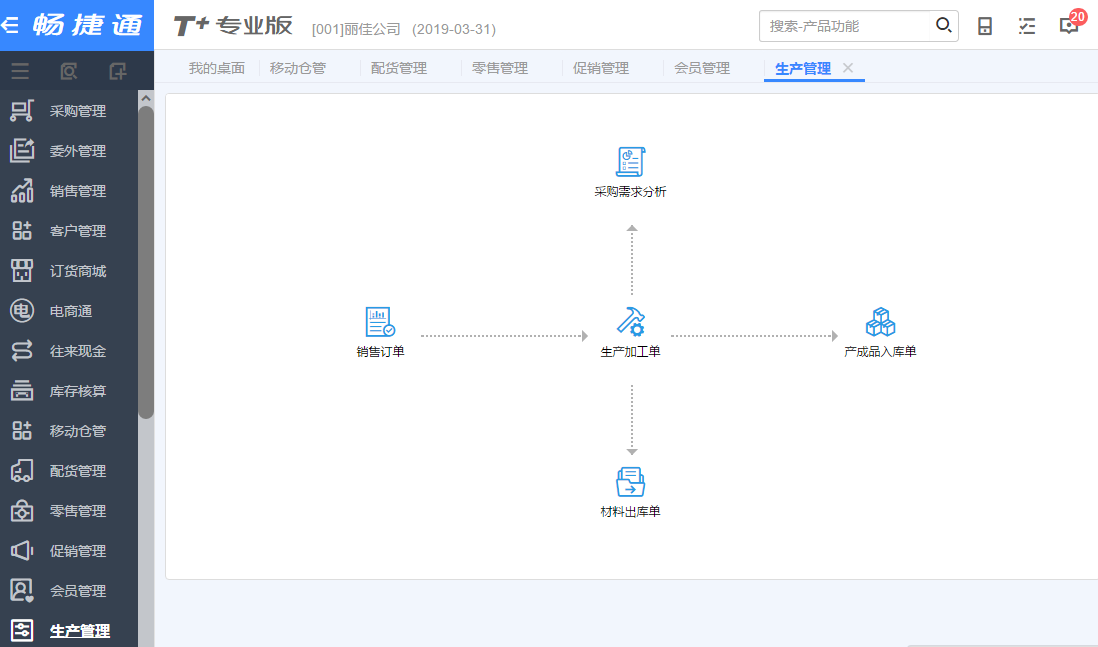Open 生产管理 sidebar menu label
Viewport: 1098px width, 647px height.
(x=80, y=630)
